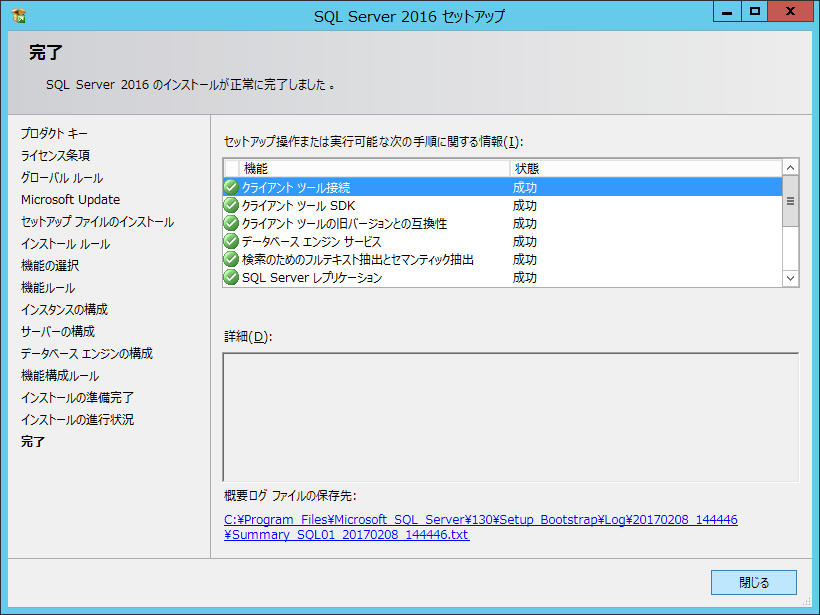This screenshot has height=615, width=820.
Task: Click green check icon beside クライアント ツール接続
Action: pyautogui.click(x=231, y=187)
